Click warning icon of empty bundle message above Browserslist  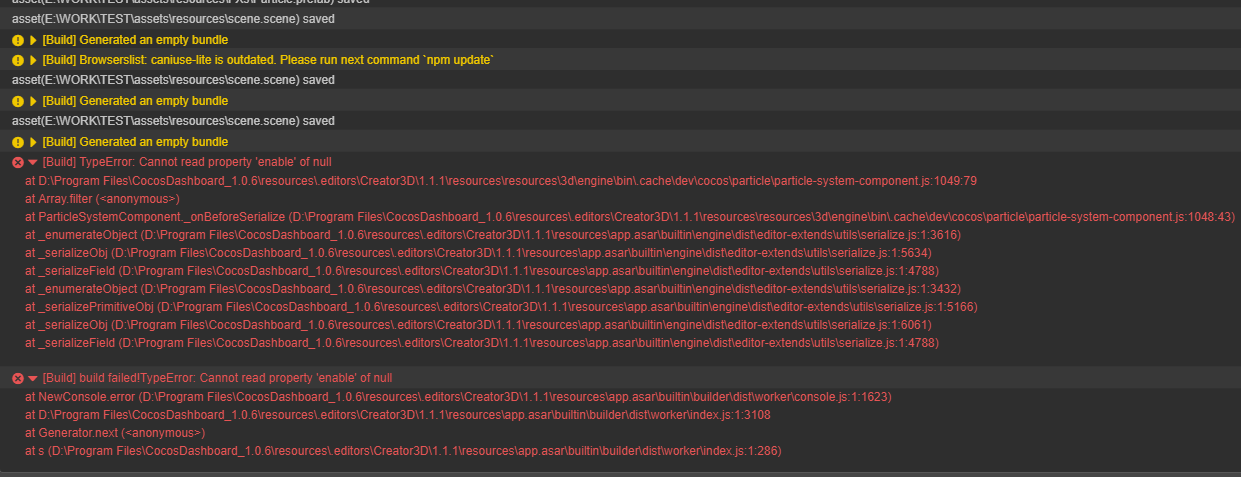point(18,40)
